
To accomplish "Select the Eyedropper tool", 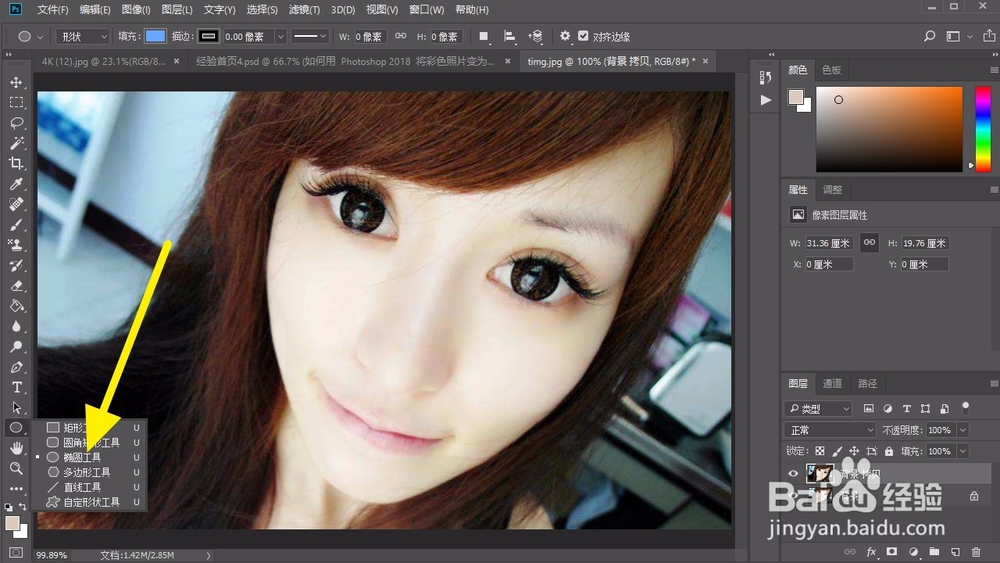I will 17,184.
